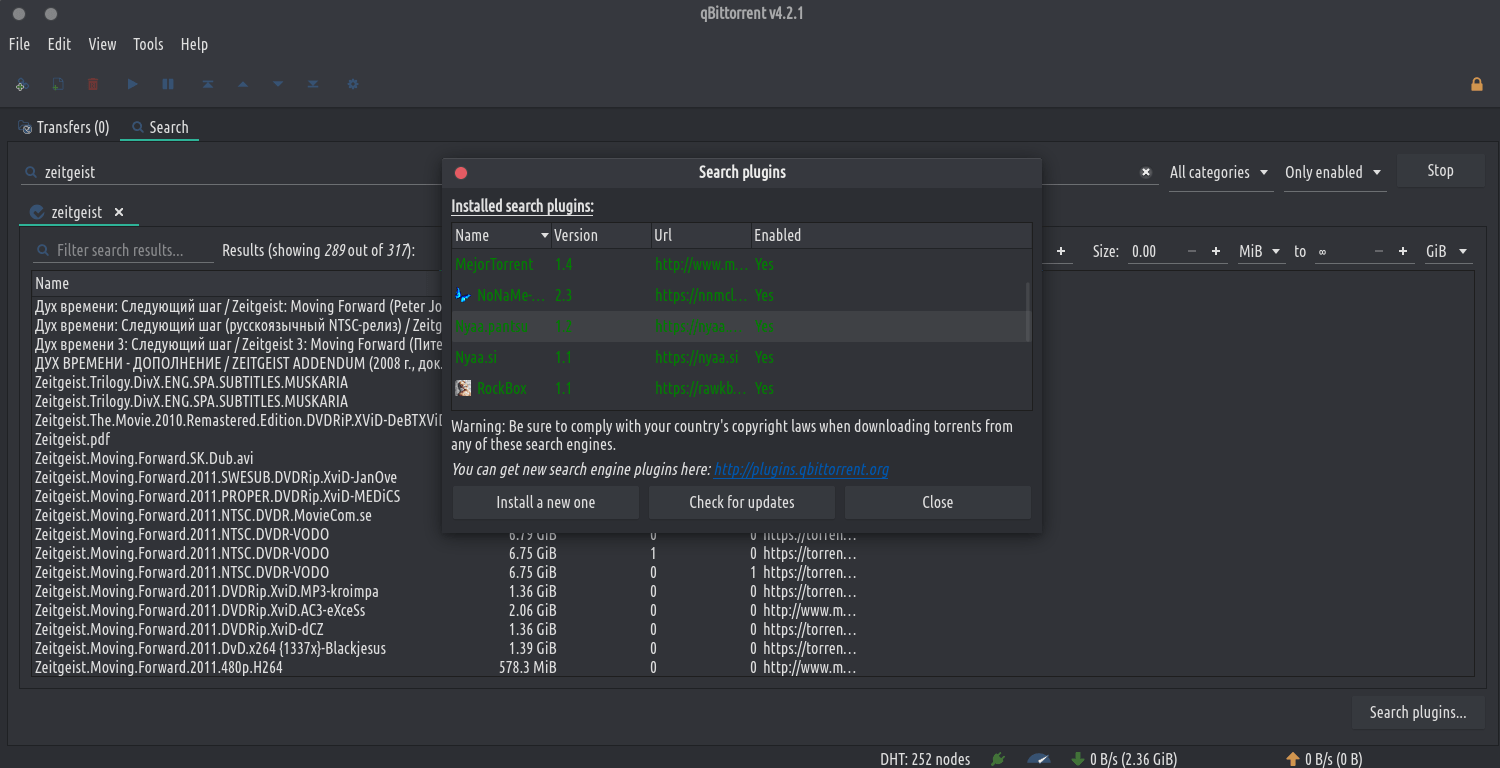This screenshot has width=1500, height=768.
Task: Click the Version column header
Action: [601, 235]
